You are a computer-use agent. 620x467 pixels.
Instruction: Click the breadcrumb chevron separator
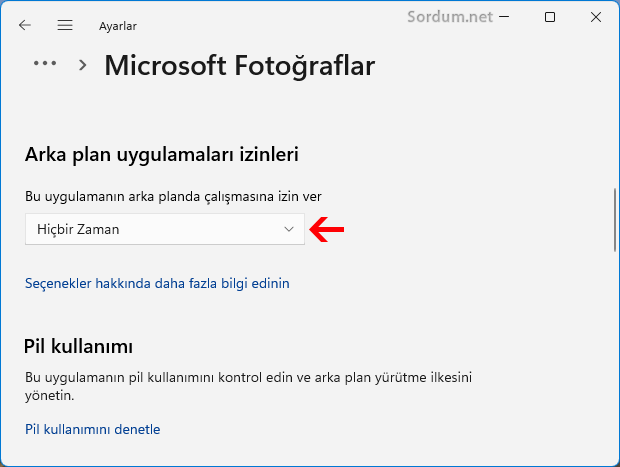click(82, 65)
